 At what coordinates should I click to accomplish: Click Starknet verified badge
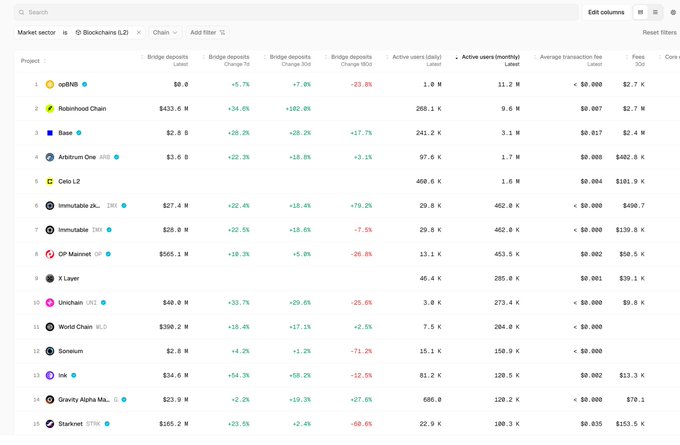pos(107,424)
